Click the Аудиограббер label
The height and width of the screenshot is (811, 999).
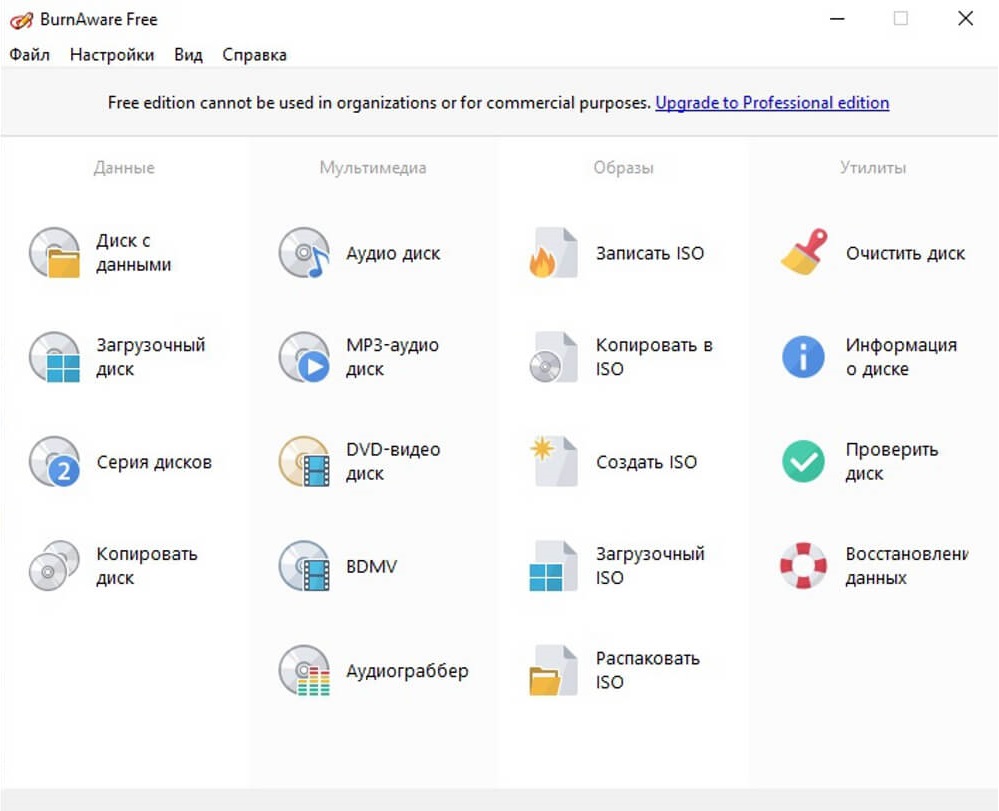click(407, 671)
